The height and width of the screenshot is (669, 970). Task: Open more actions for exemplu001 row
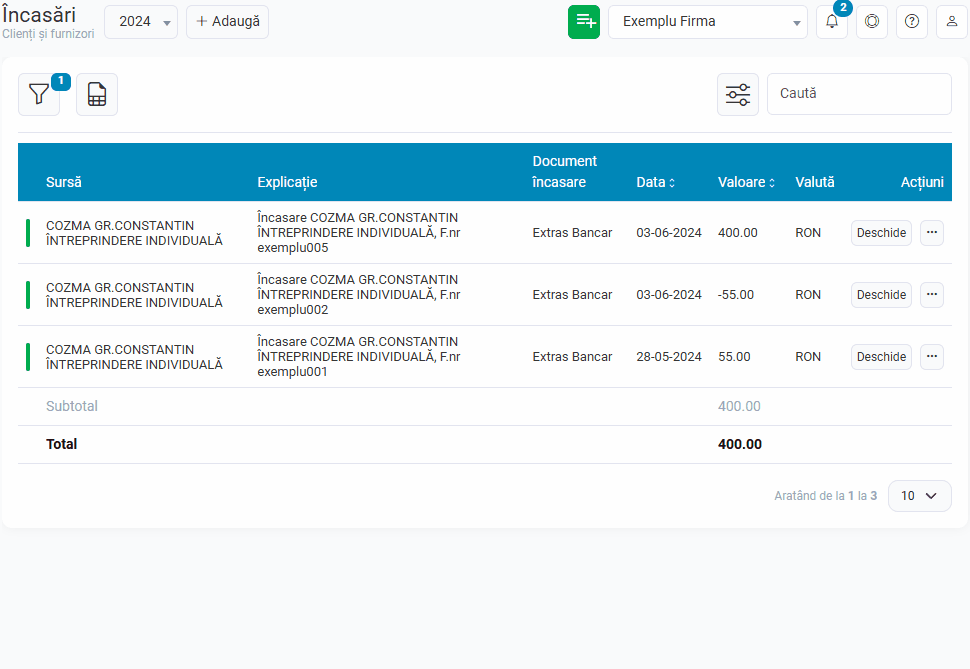tap(932, 356)
